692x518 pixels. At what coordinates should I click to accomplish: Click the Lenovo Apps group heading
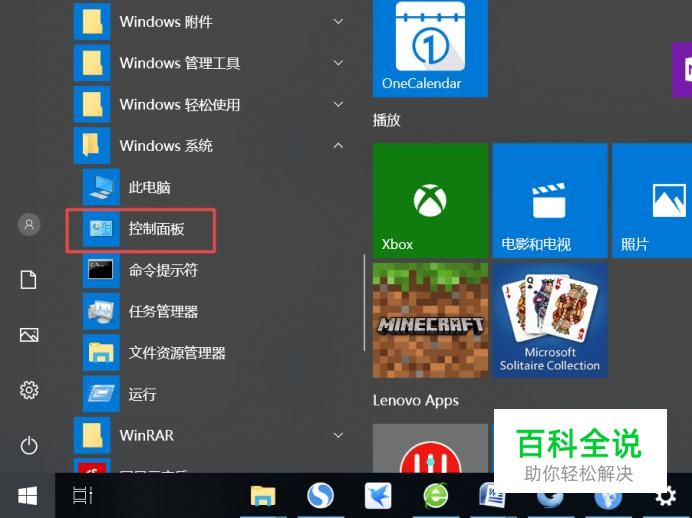[x=415, y=401]
